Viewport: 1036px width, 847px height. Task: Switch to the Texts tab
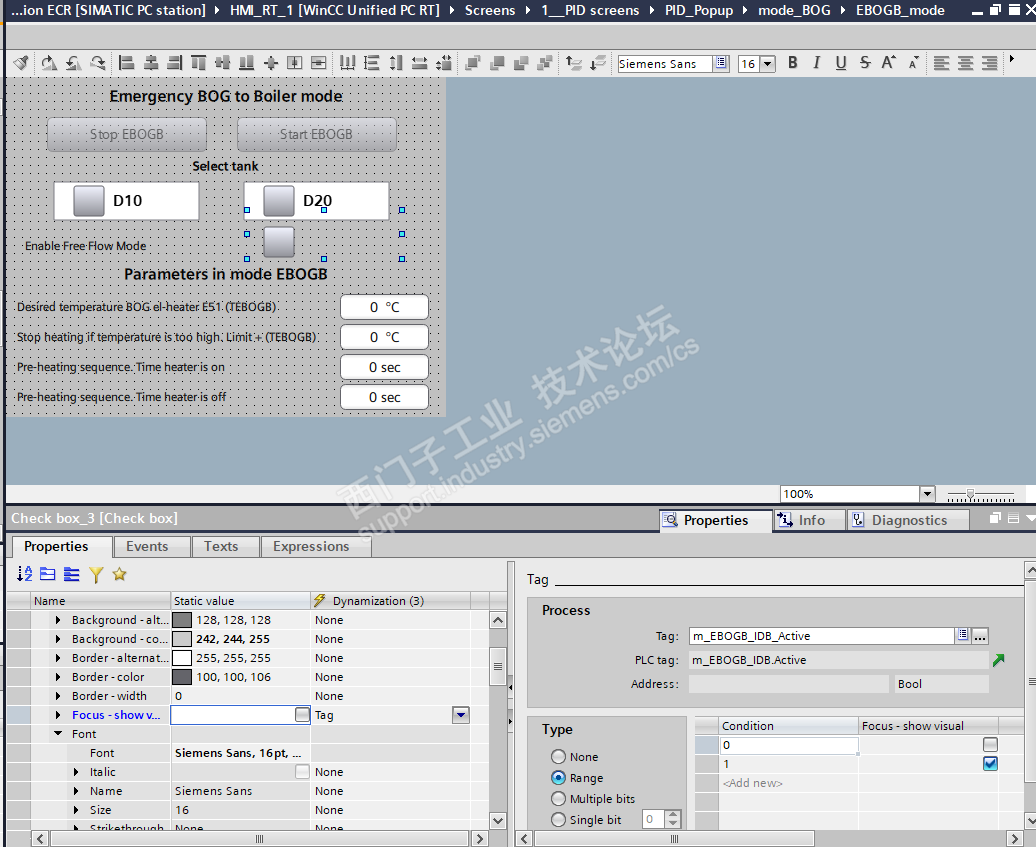pyautogui.click(x=221, y=546)
